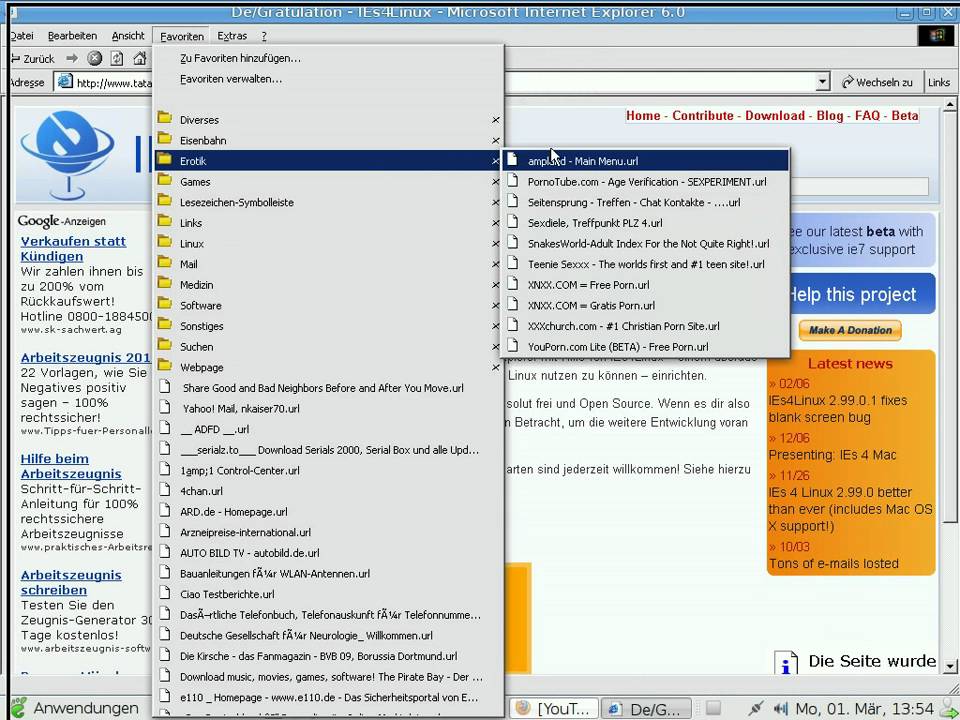Click the 1amp;1 Control-Center file icon
Viewport: 960px width, 720px height.
pos(165,469)
